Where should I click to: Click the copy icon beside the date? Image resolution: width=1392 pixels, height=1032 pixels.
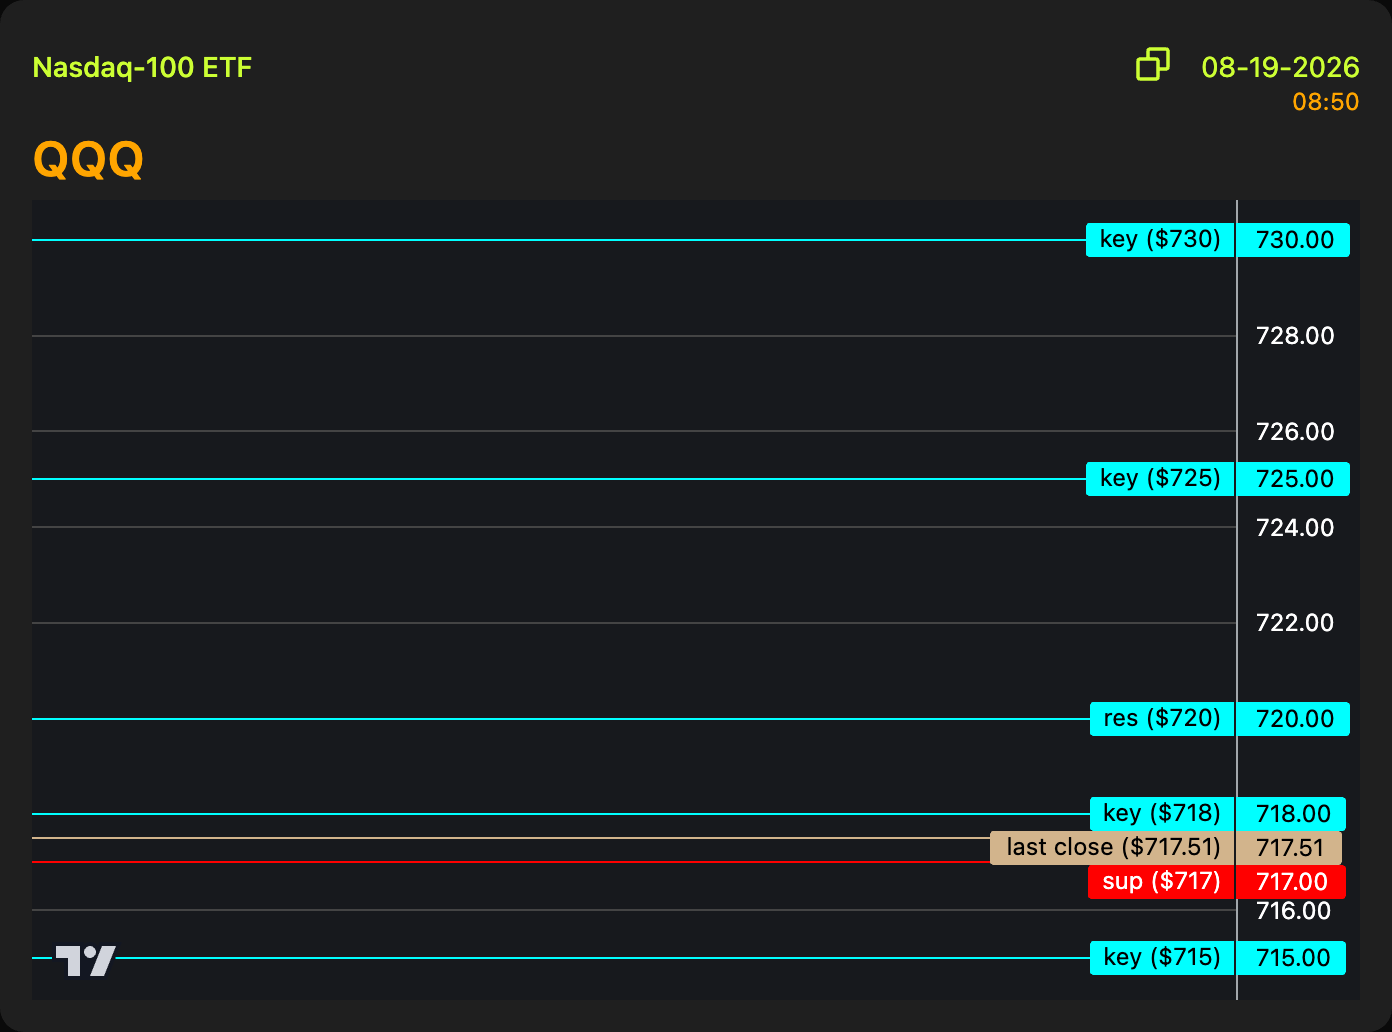1153,65
